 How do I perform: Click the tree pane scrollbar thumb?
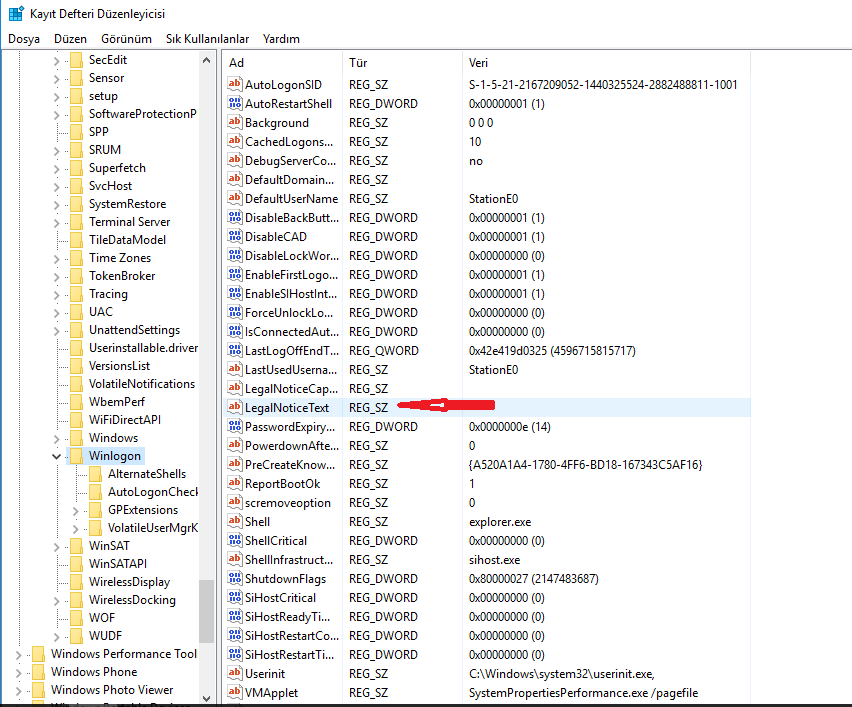click(206, 612)
